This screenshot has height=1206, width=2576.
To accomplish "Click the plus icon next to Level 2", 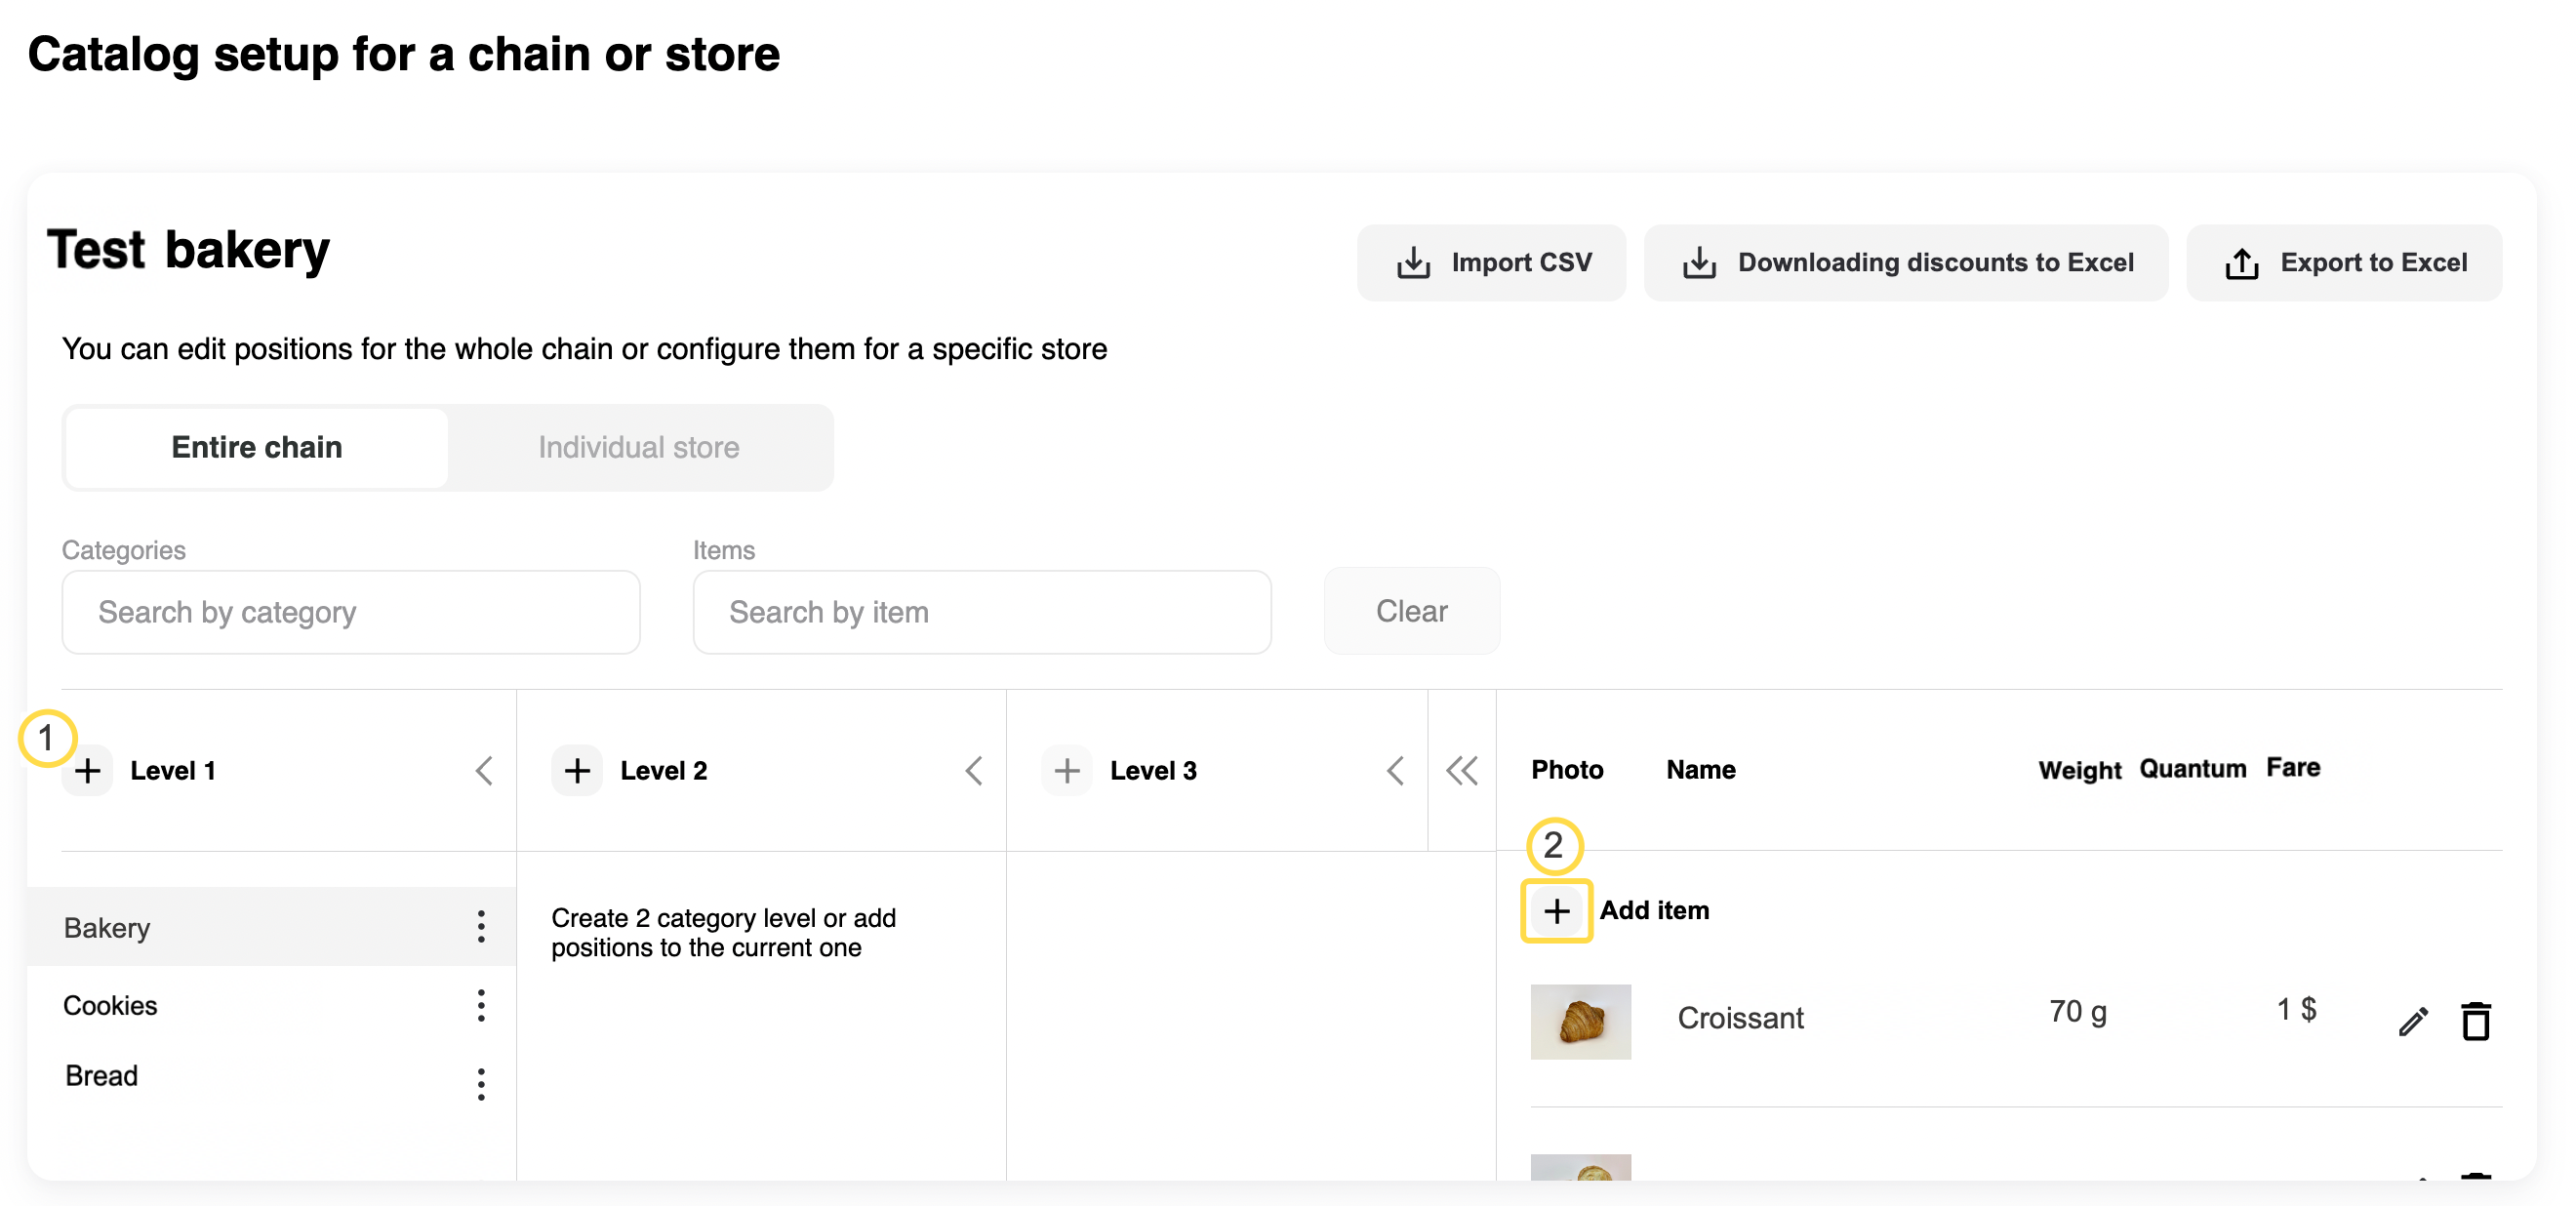I will point(577,771).
